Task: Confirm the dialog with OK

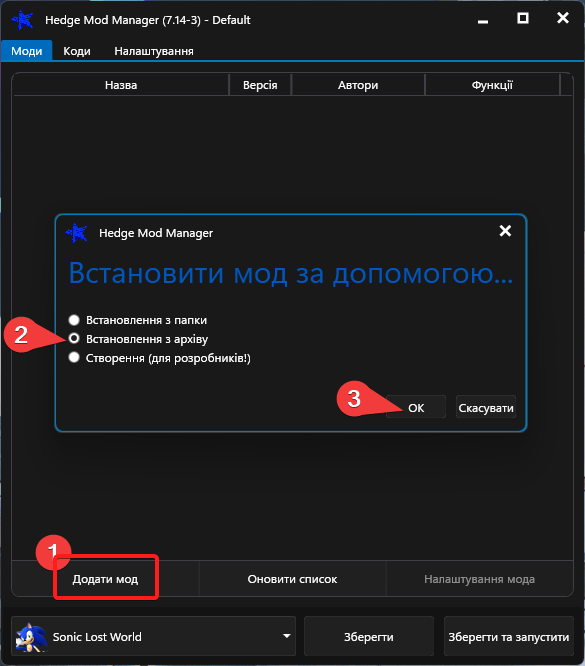Action: [x=416, y=407]
